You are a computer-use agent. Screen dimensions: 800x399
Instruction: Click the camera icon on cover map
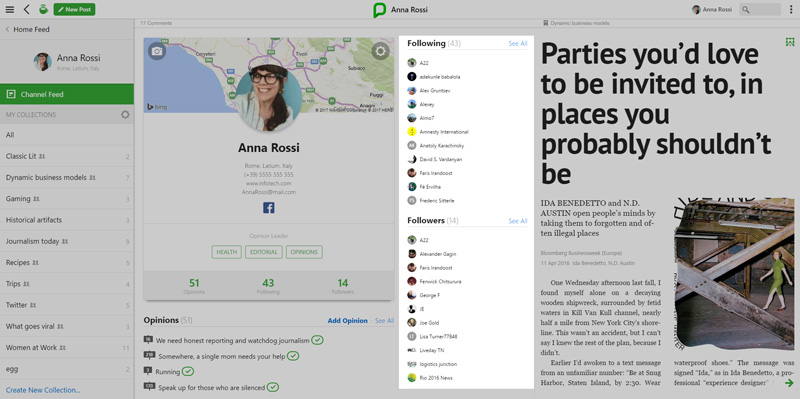tap(157, 51)
